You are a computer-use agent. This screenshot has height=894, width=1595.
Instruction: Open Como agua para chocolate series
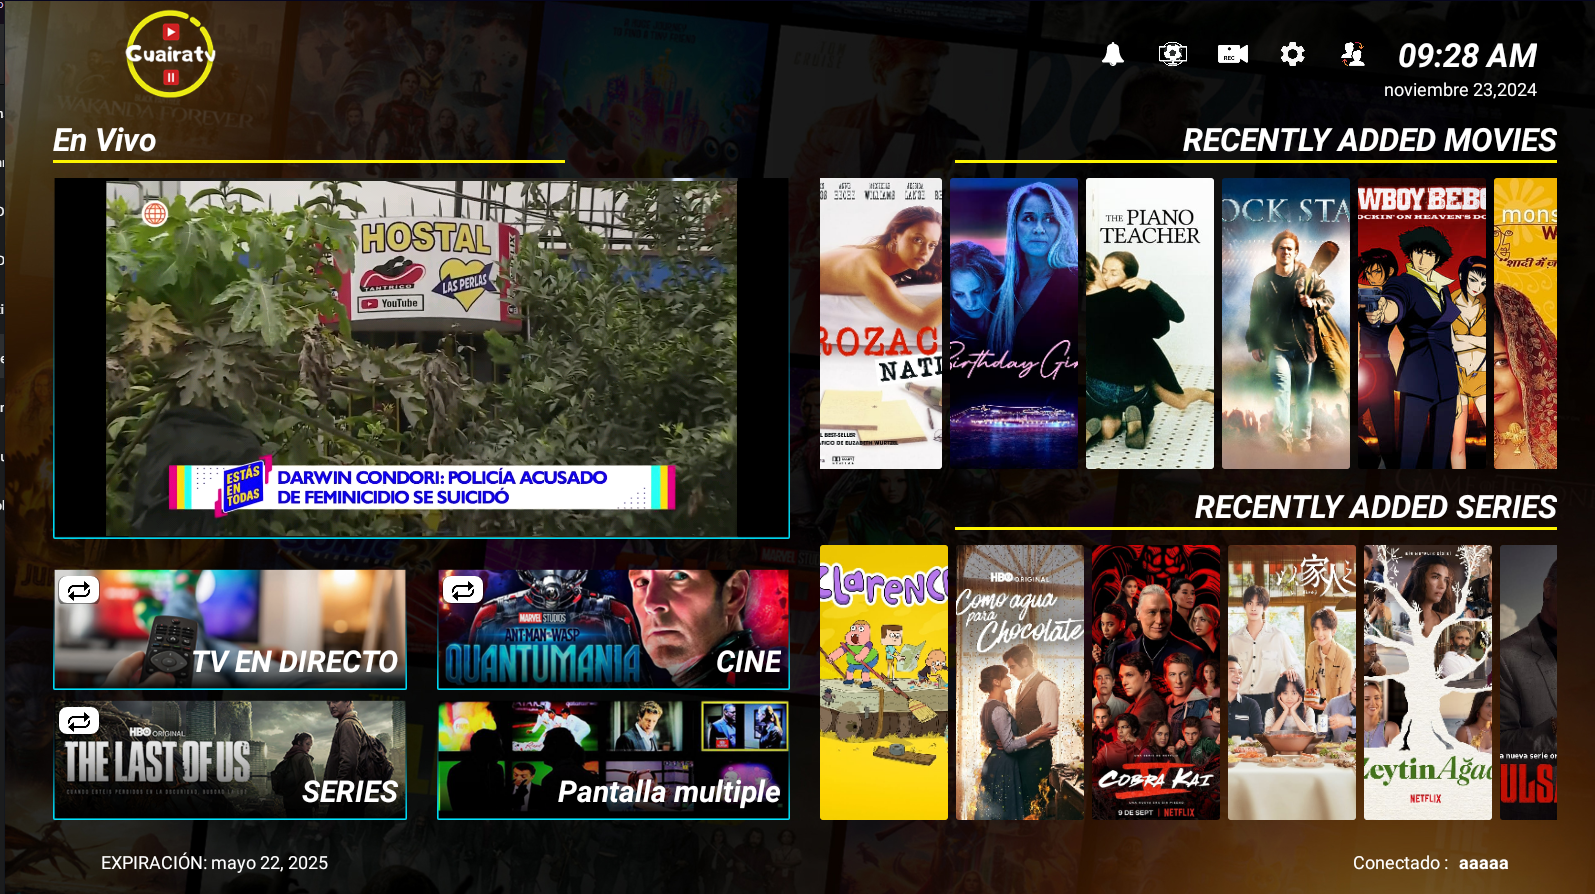1019,682
